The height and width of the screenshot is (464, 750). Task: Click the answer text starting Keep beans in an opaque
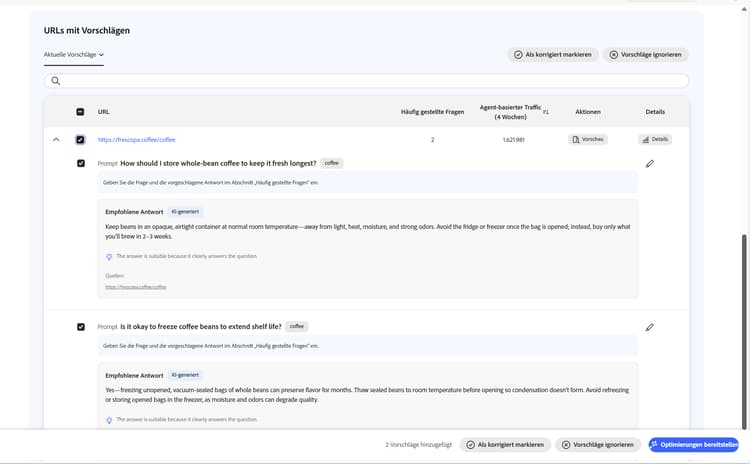pyautogui.click(x=368, y=232)
